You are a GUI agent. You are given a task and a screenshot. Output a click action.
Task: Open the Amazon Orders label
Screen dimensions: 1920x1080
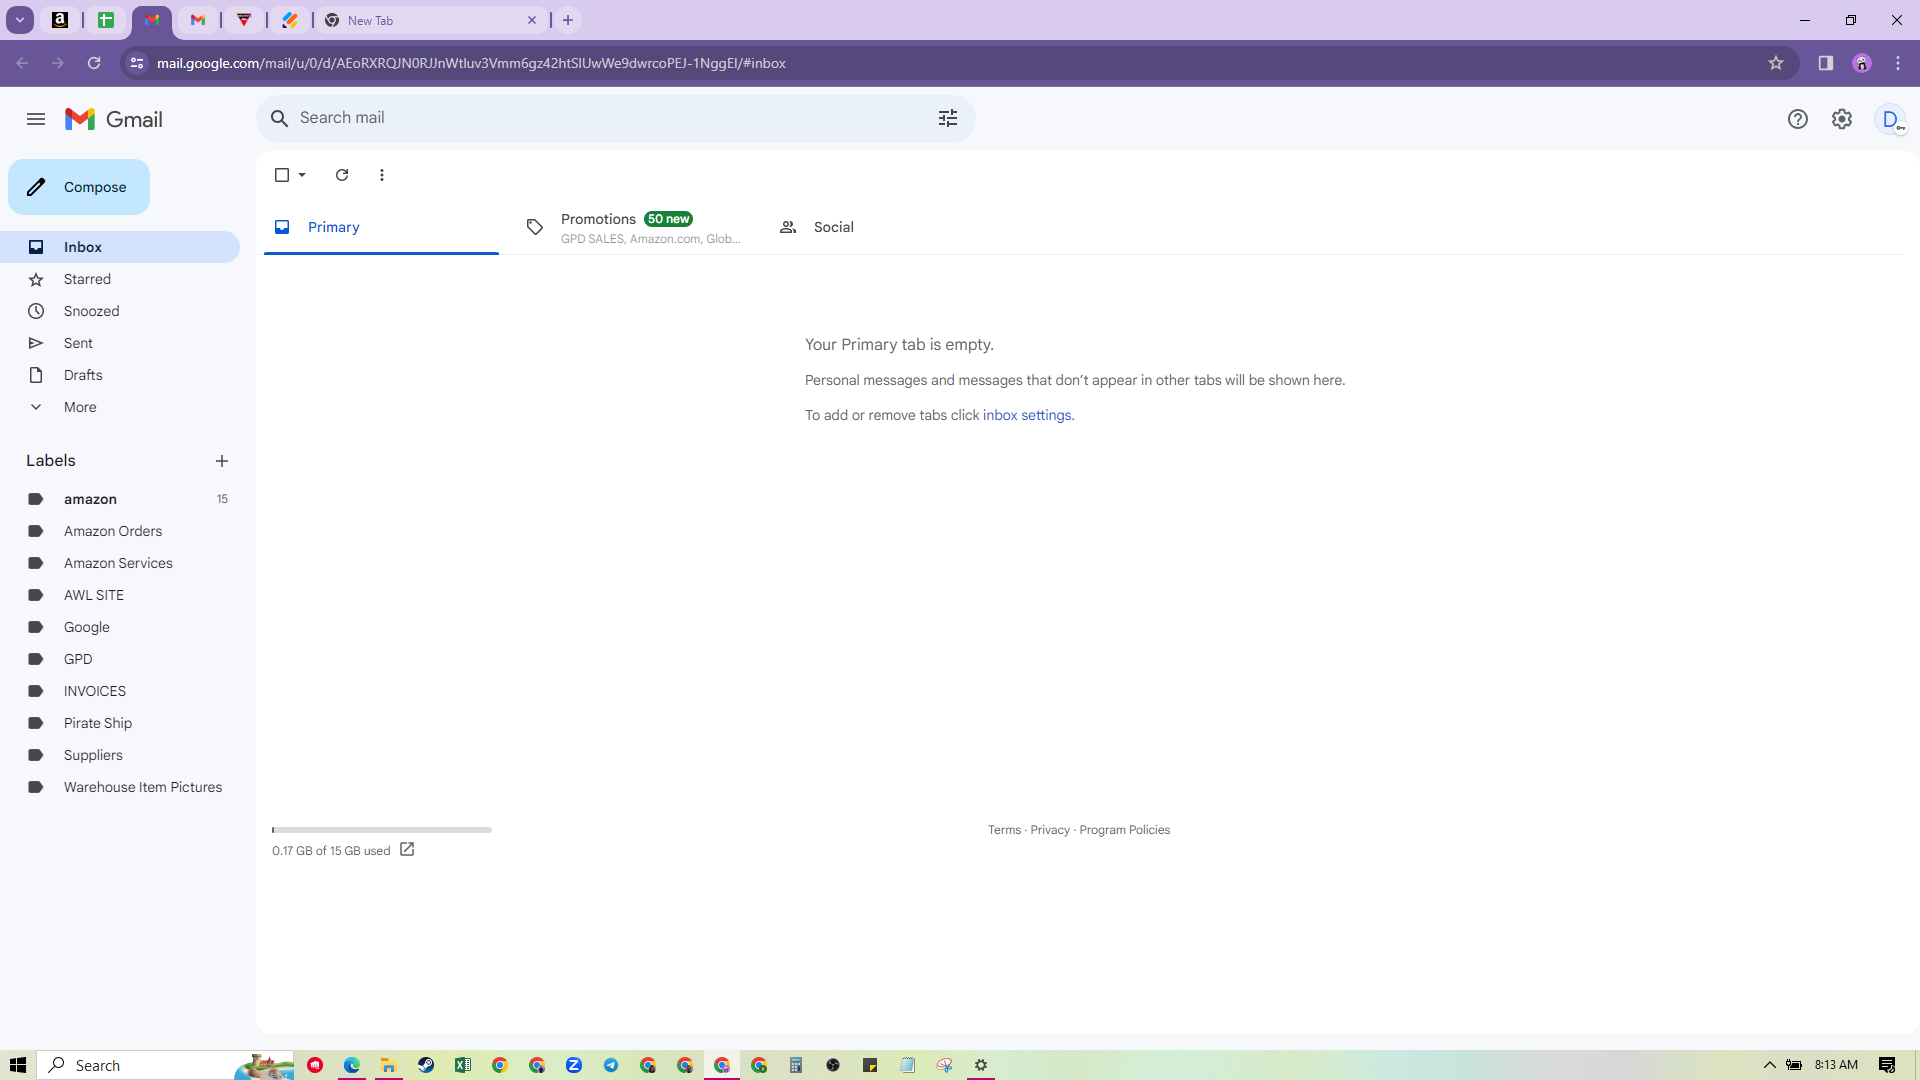click(x=120, y=531)
